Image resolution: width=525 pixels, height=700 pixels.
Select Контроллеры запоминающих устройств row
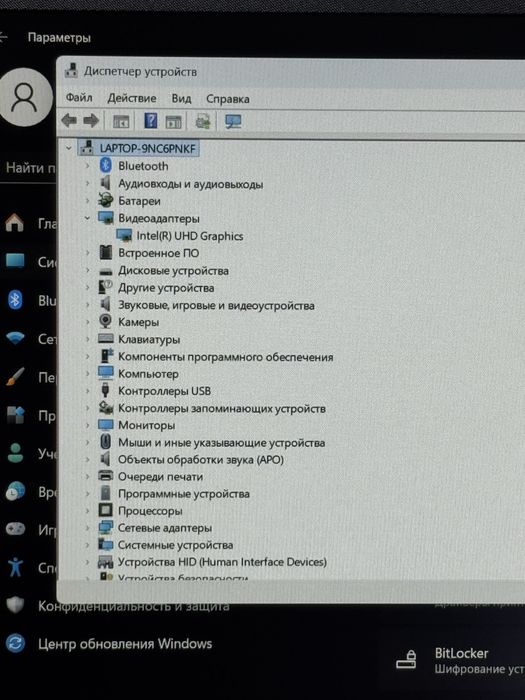221,408
